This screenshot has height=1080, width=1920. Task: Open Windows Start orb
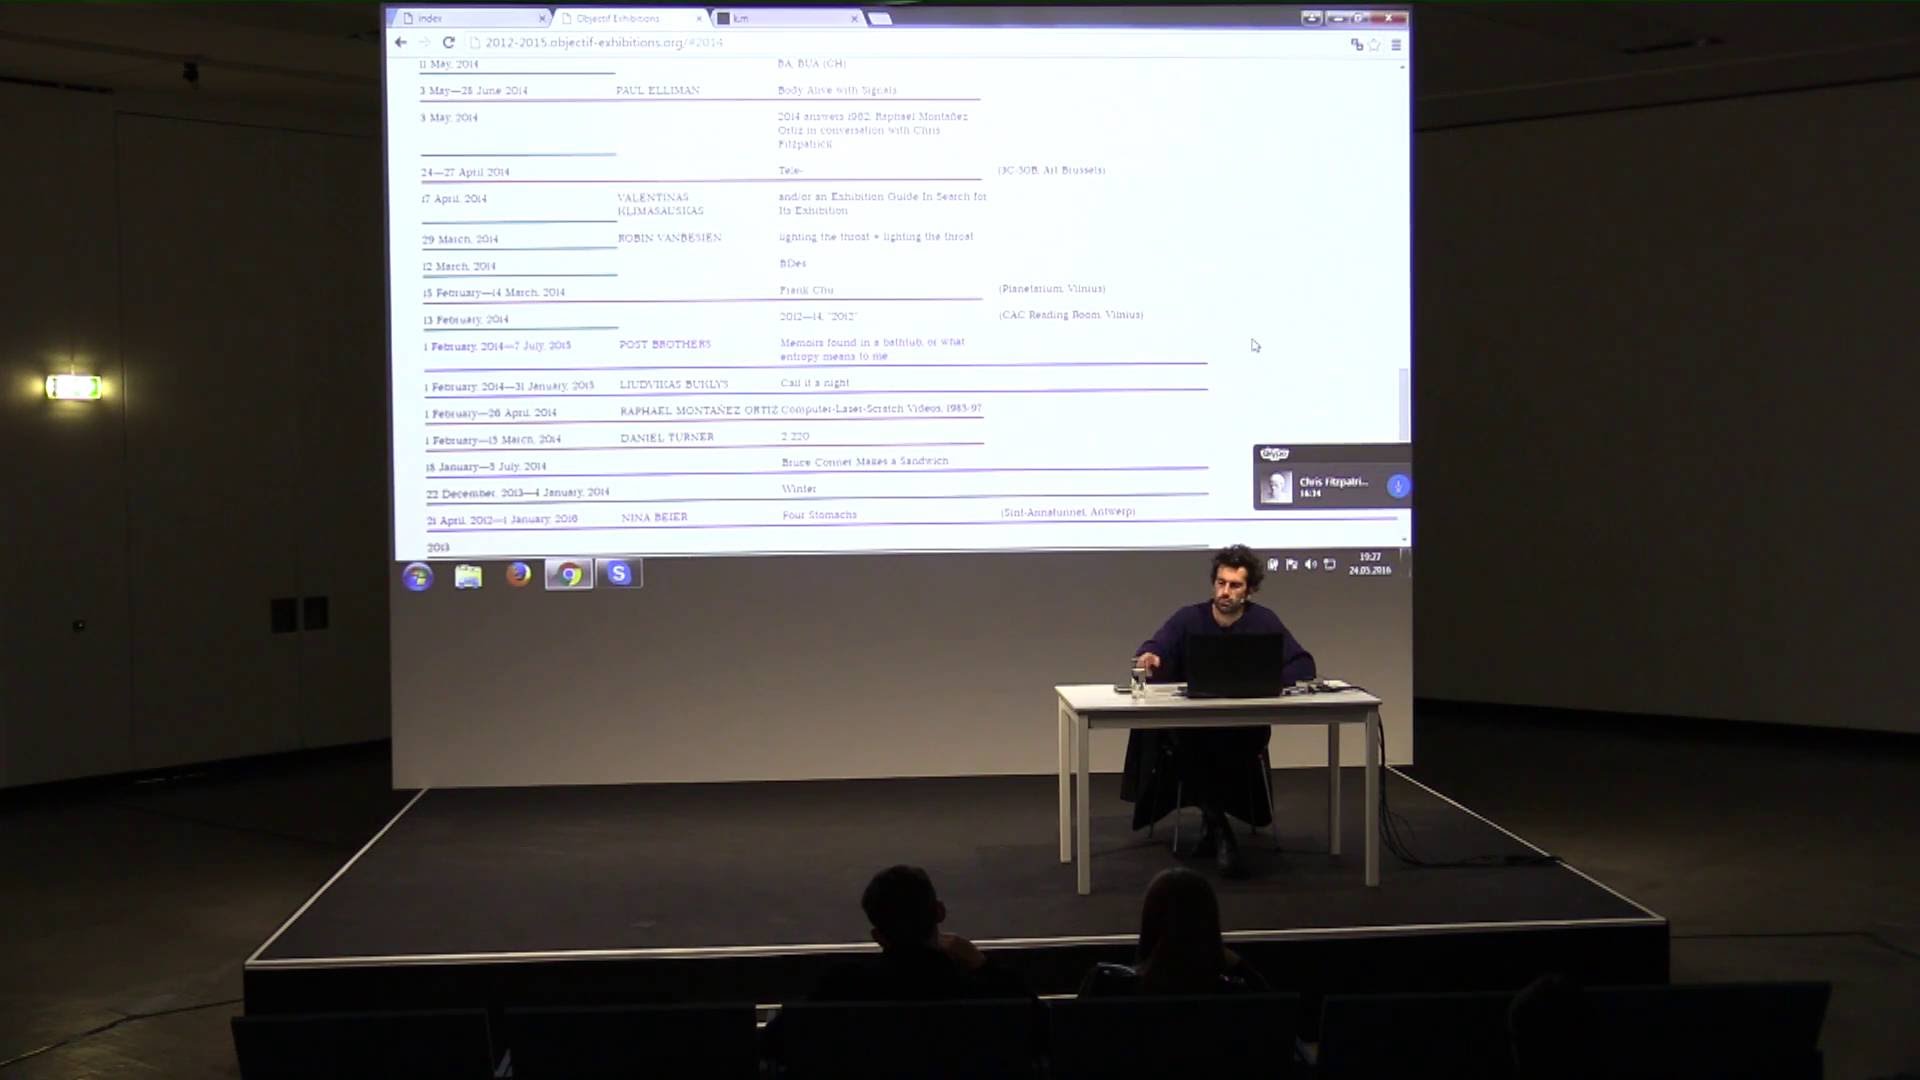pyautogui.click(x=418, y=576)
